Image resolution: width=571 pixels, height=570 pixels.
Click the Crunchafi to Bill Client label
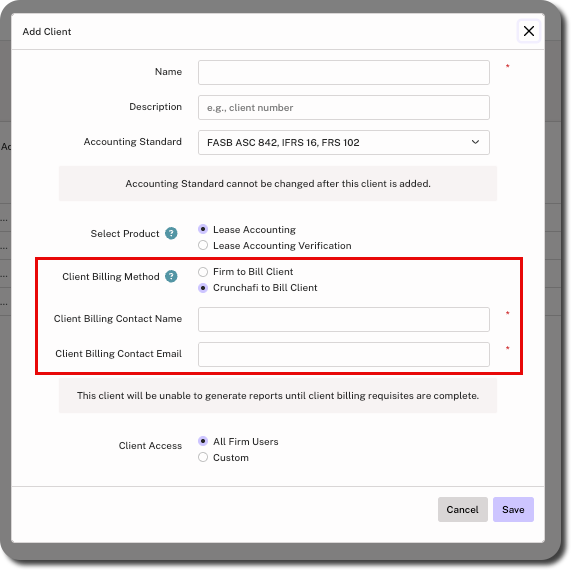[265, 288]
